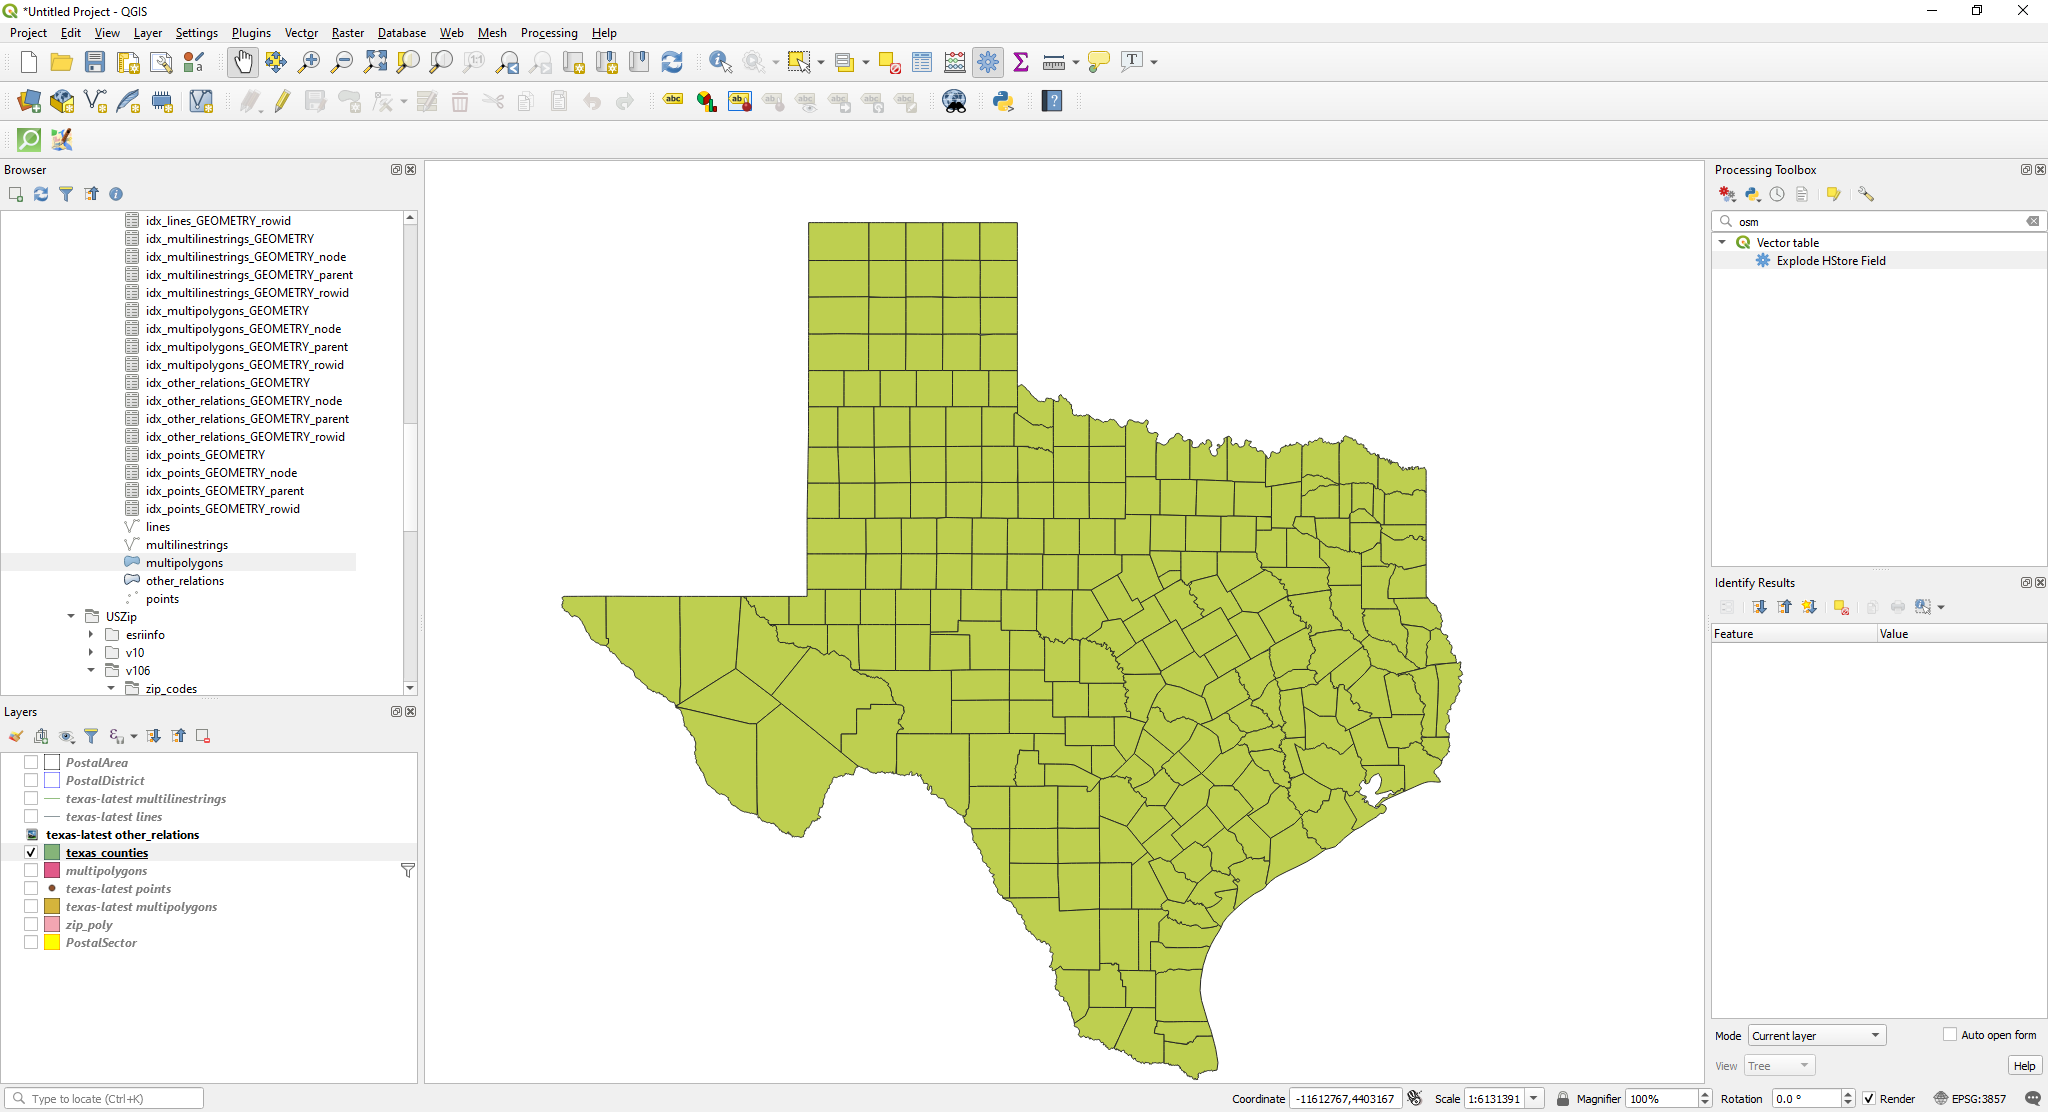Check Auto open form option

pos(1949,1034)
